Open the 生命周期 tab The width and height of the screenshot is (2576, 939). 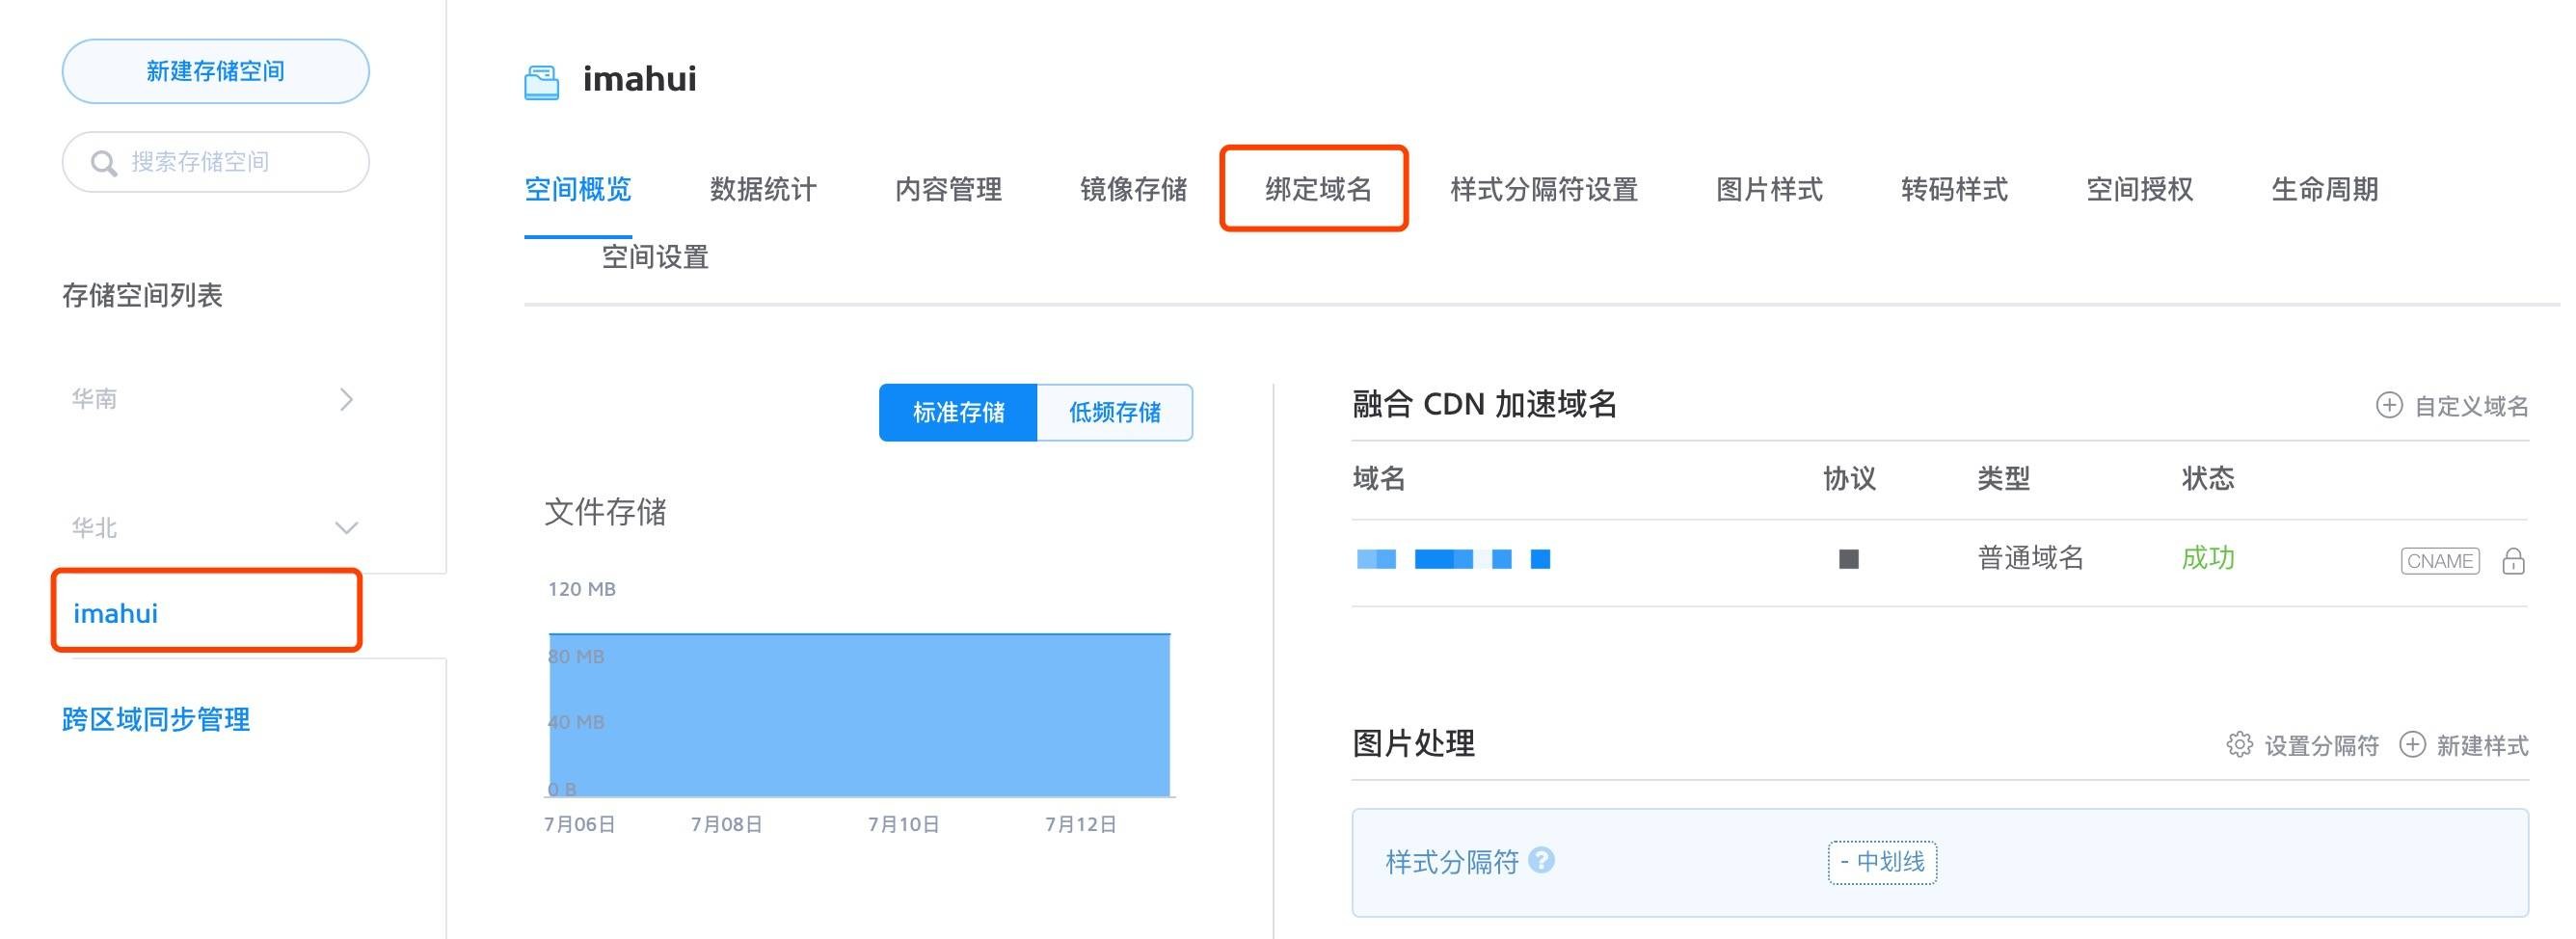pyautogui.click(x=2324, y=189)
